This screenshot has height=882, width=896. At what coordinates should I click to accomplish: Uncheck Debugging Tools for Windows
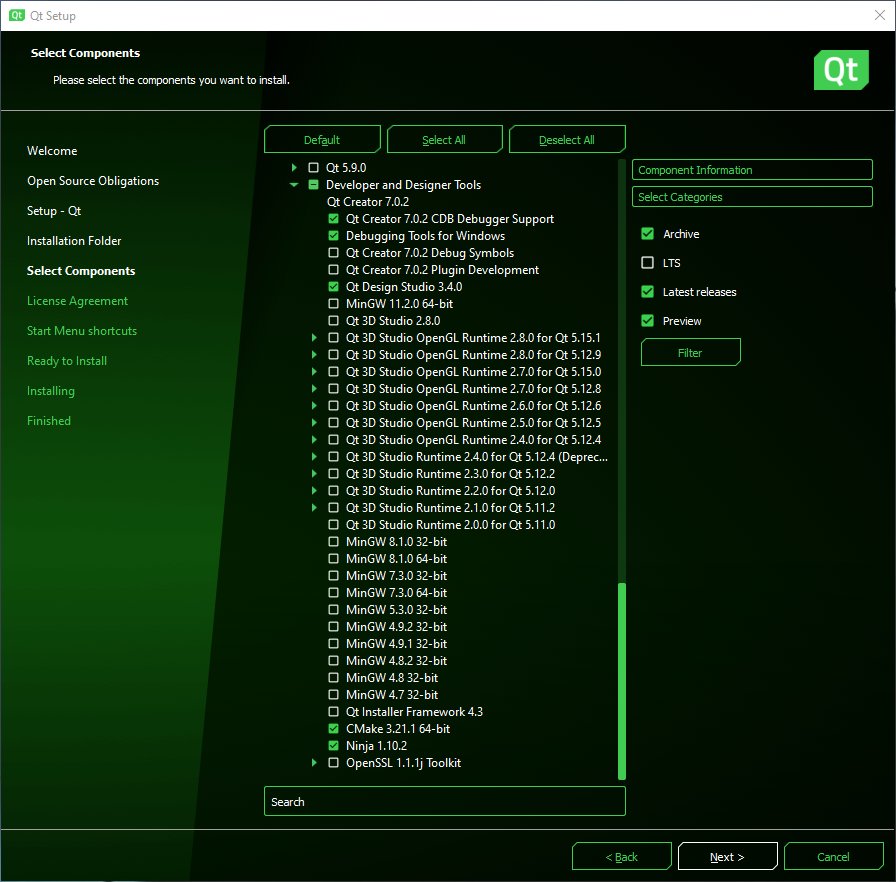334,235
